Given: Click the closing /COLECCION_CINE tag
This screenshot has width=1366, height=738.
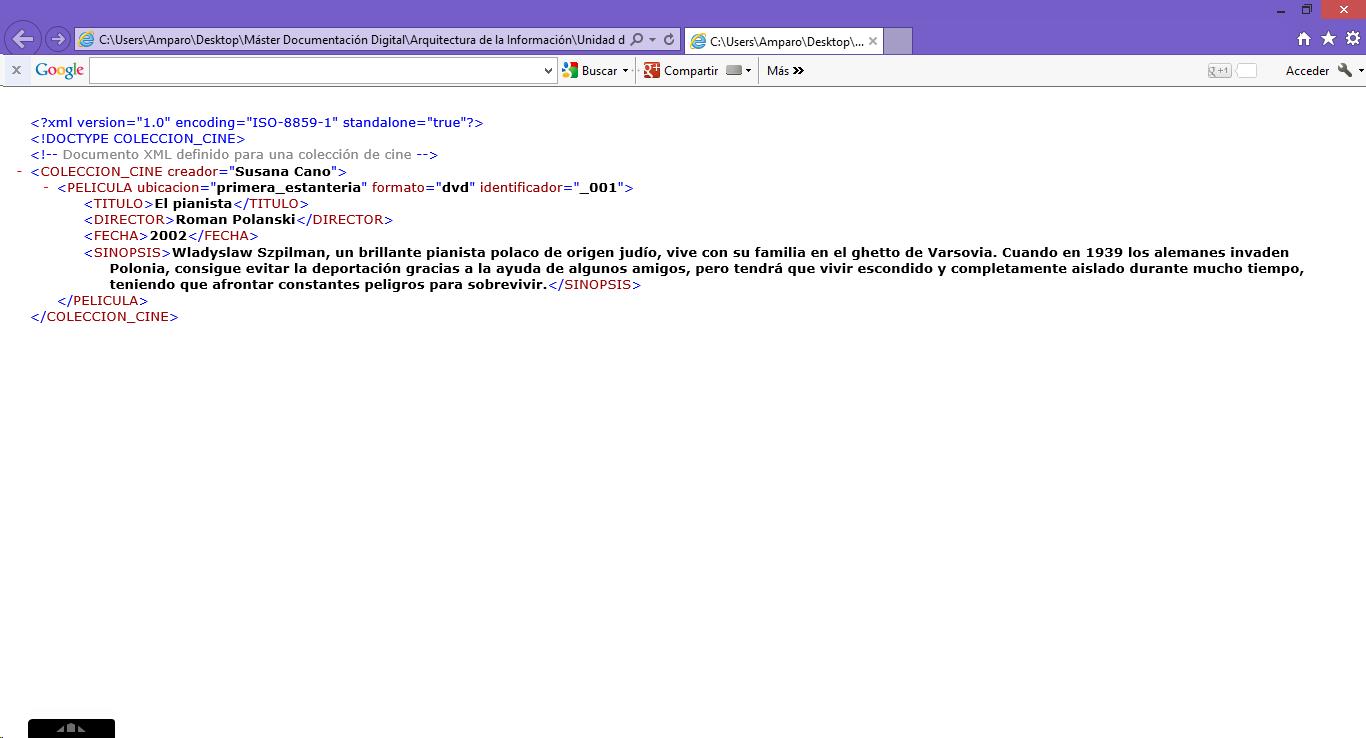Looking at the screenshot, I should (x=105, y=316).
